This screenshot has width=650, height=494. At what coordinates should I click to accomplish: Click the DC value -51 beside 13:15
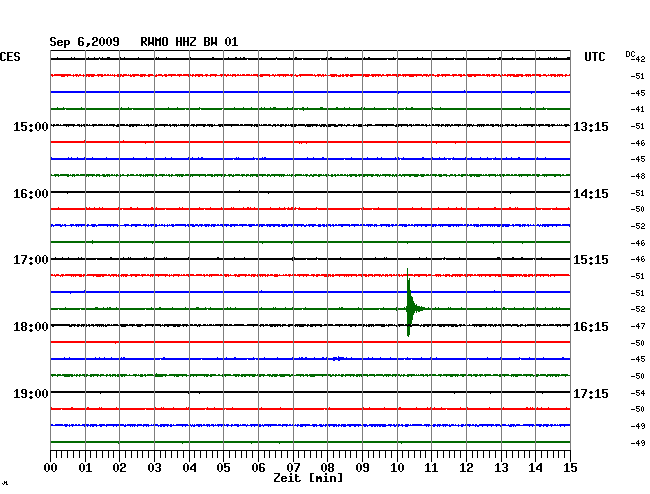638,126
